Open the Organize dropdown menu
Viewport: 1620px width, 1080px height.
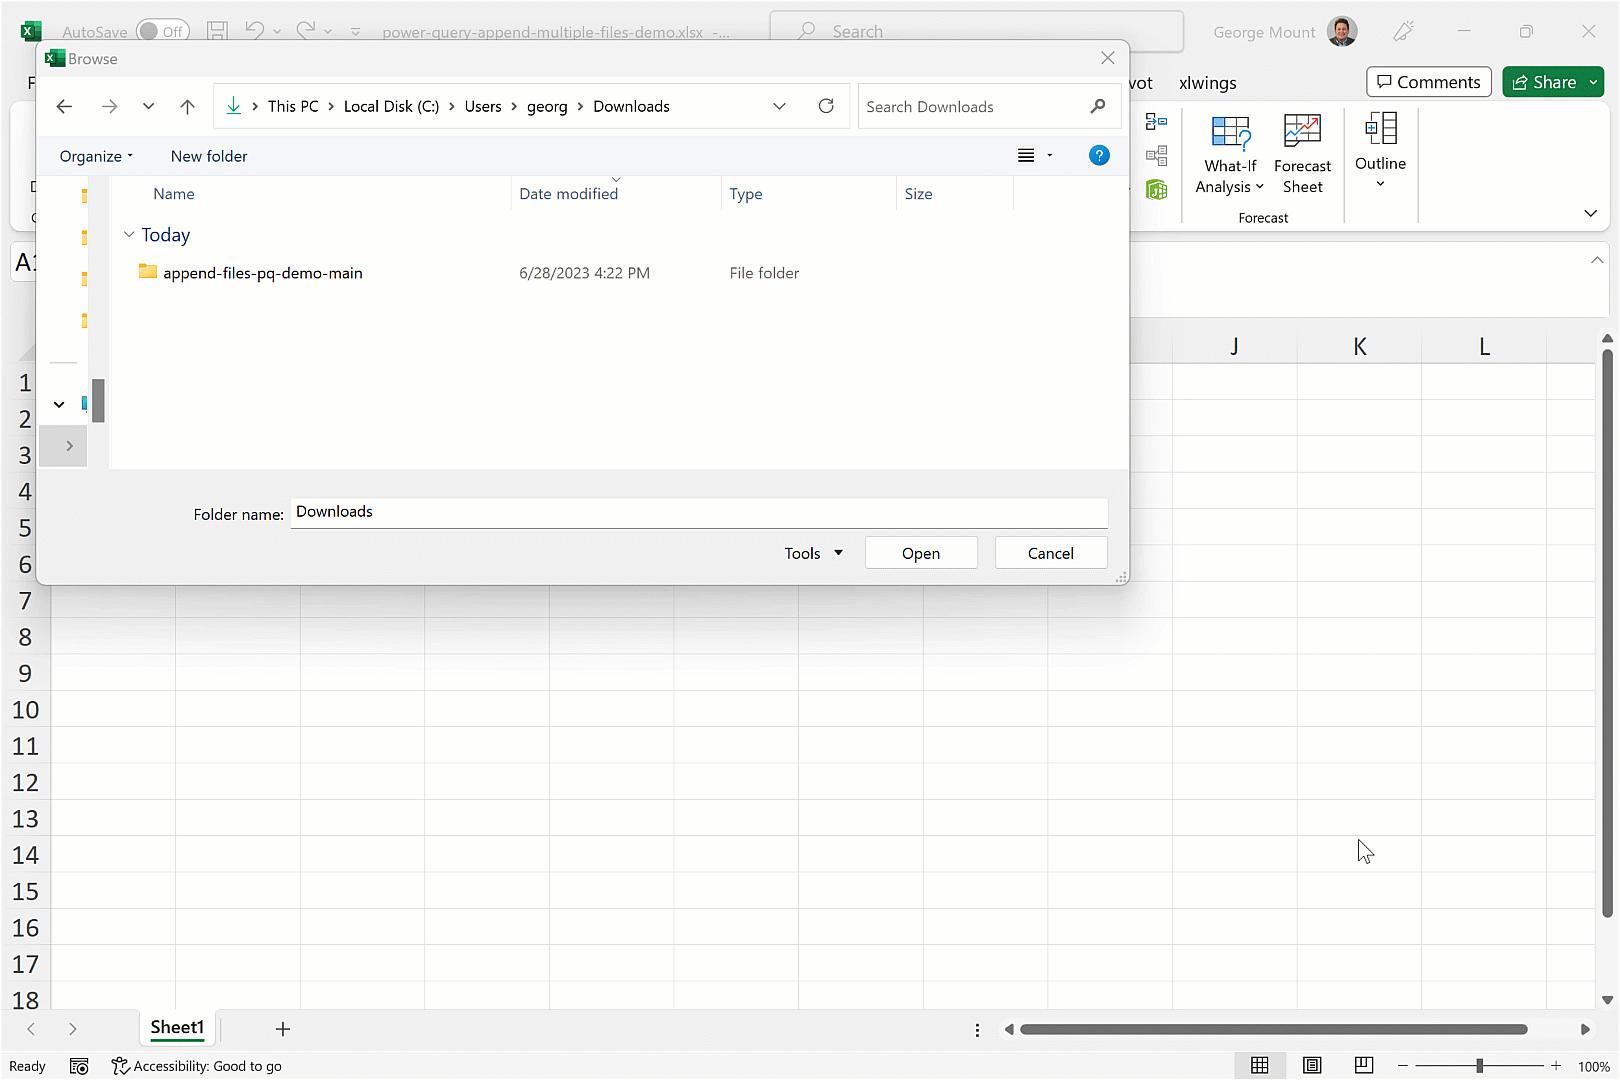tap(96, 157)
